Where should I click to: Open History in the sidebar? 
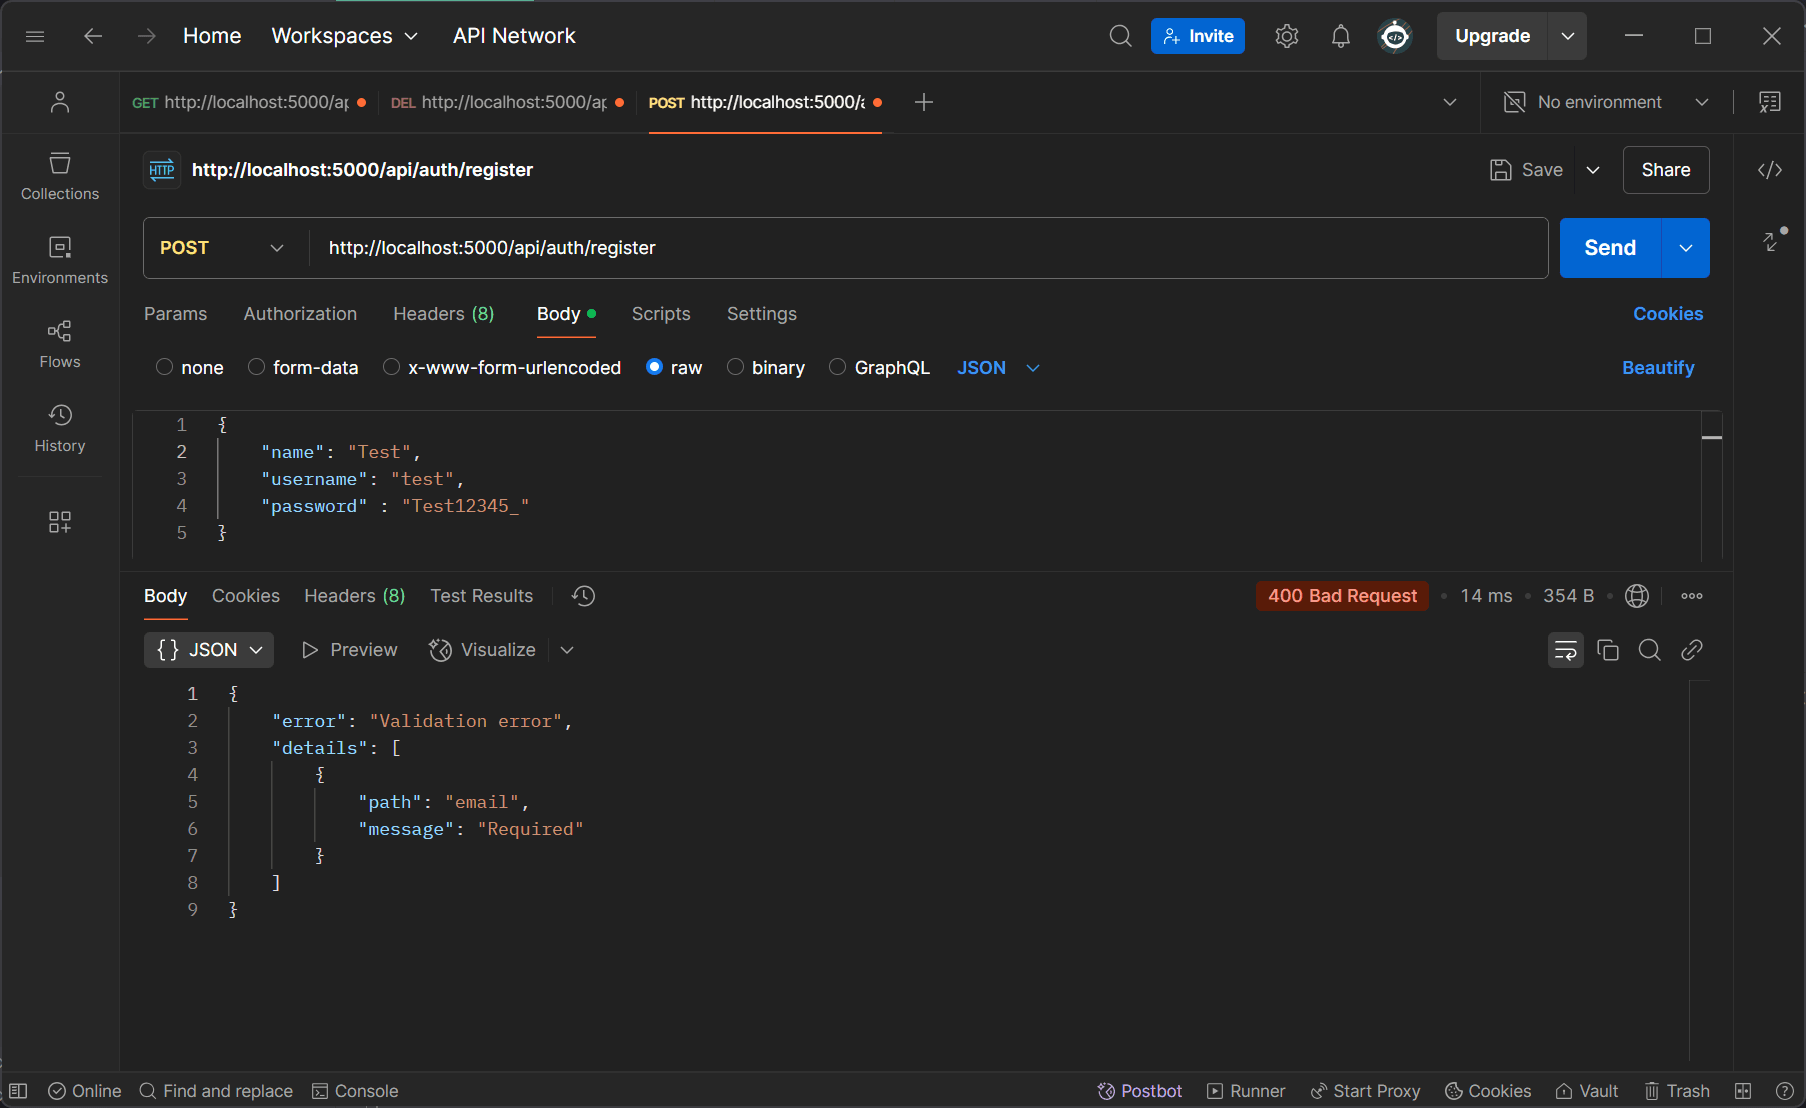click(x=60, y=428)
